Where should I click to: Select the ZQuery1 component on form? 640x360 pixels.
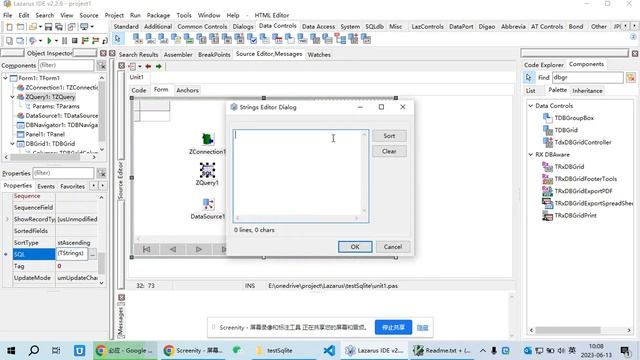(207, 170)
